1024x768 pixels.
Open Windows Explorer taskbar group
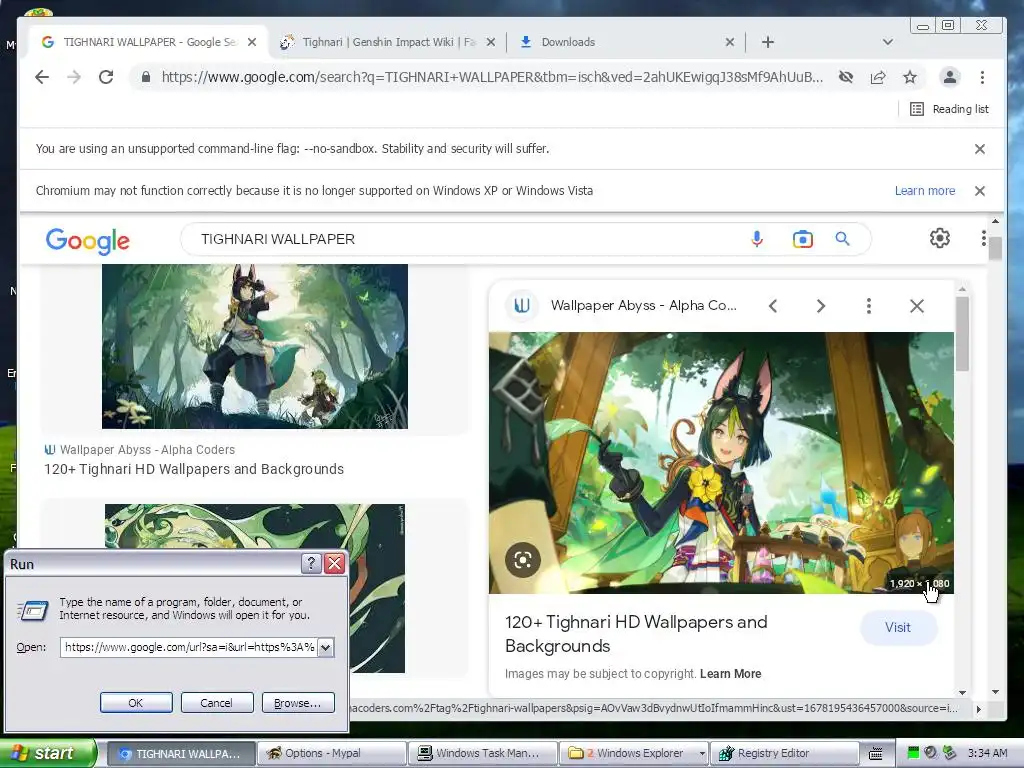coord(633,753)
